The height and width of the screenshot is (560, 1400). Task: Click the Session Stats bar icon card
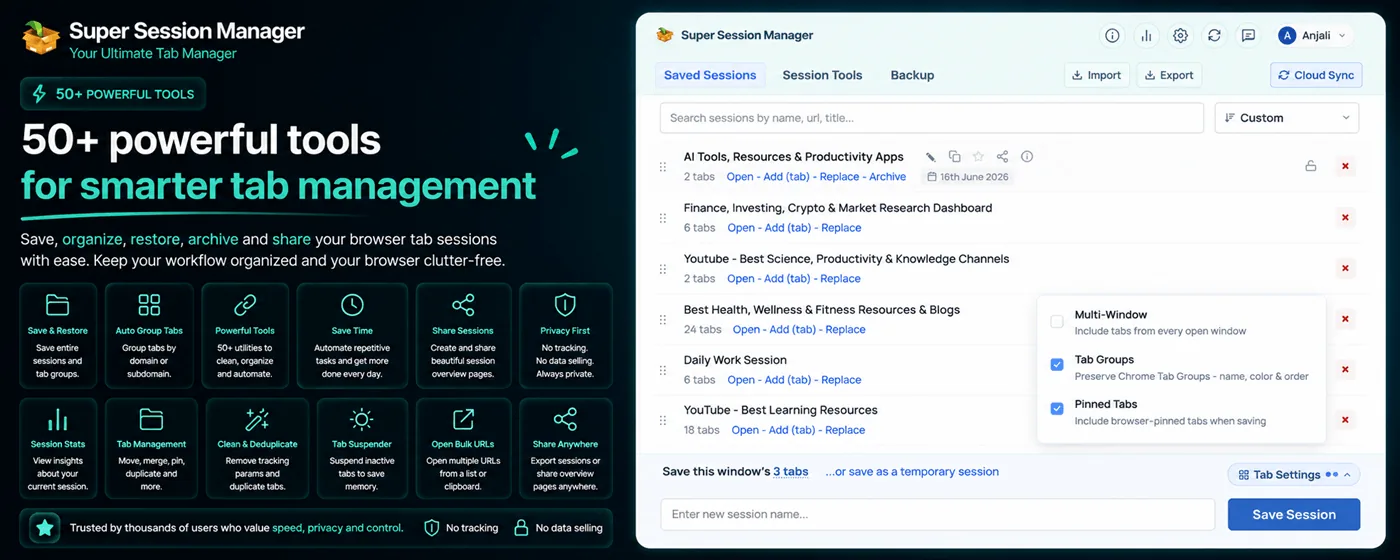click(58, 449)
